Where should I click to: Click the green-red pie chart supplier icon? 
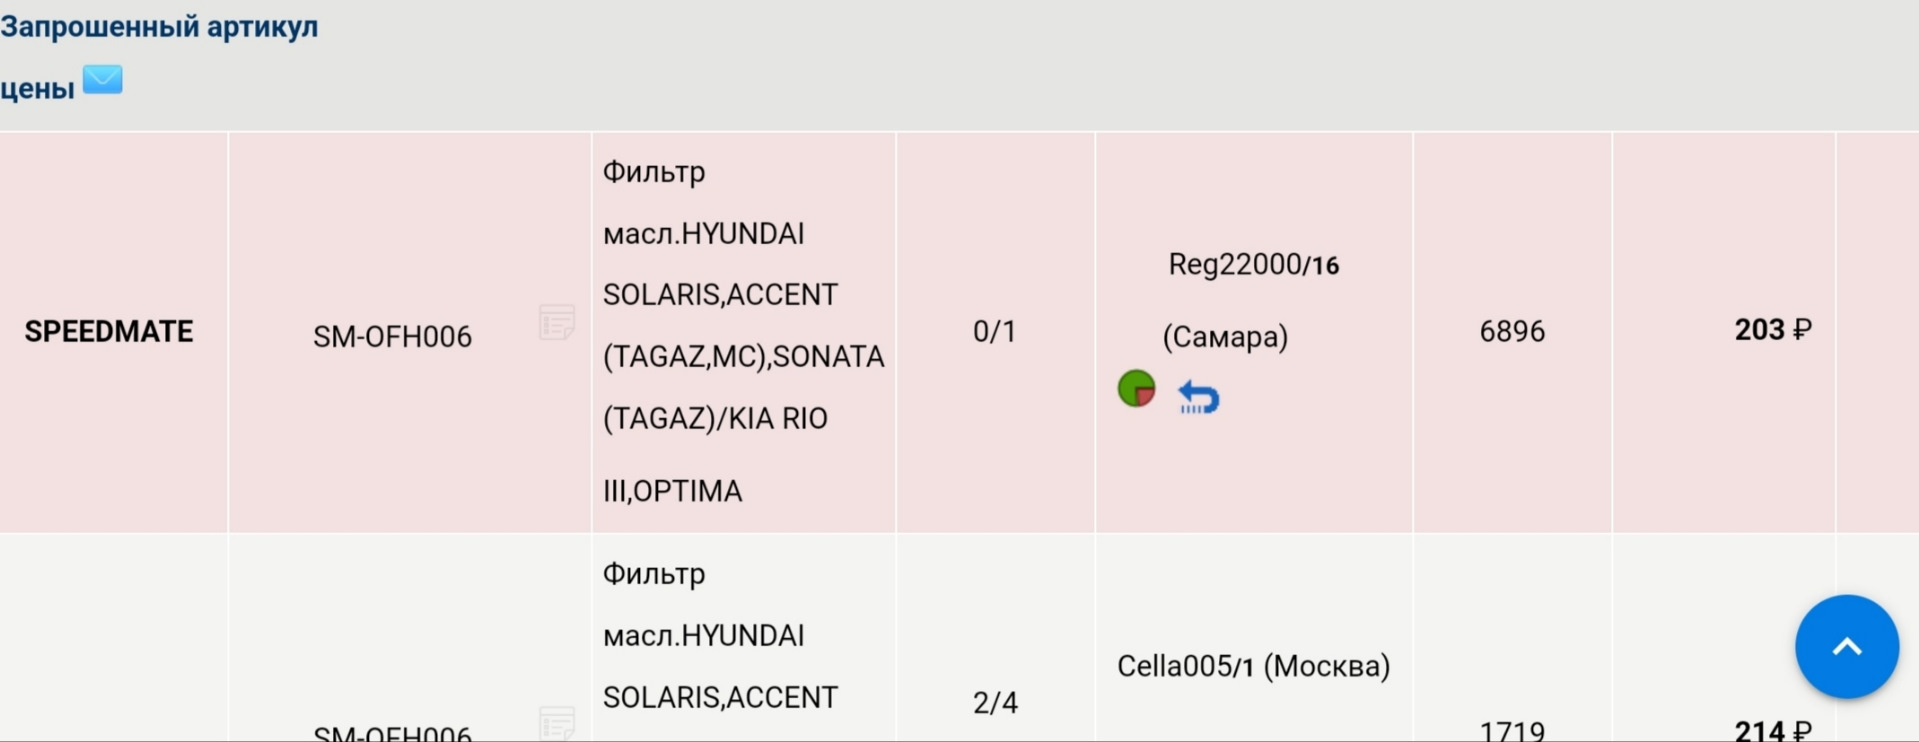pos(1136,388)
